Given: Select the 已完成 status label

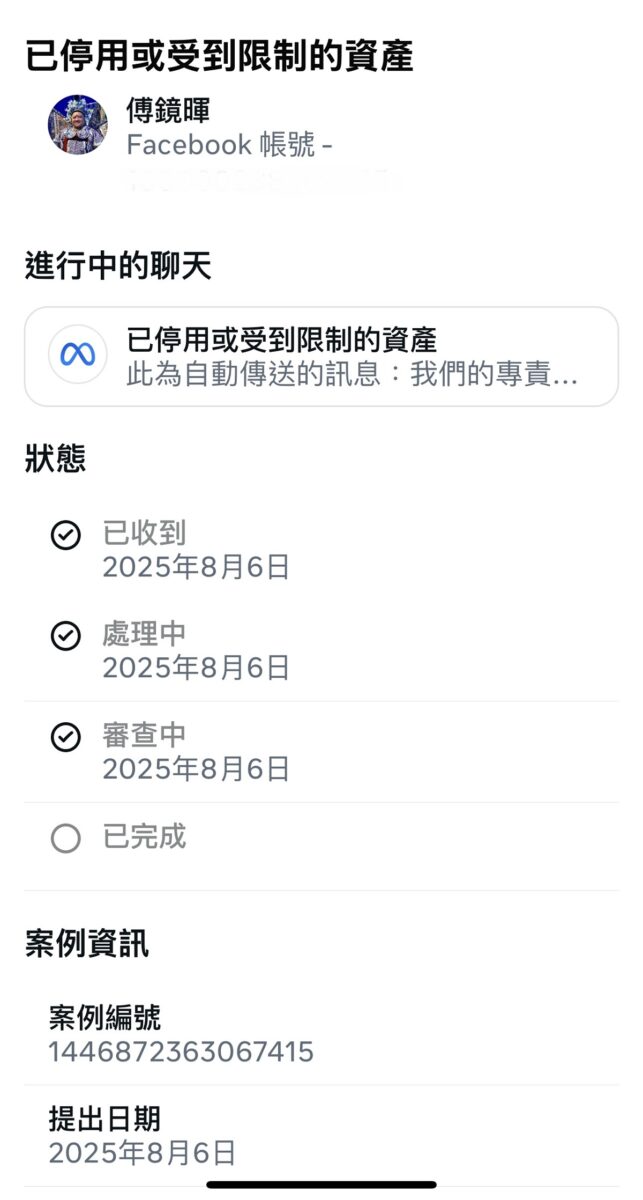Looking at the screenshot, I should click(x=144, y=837).
